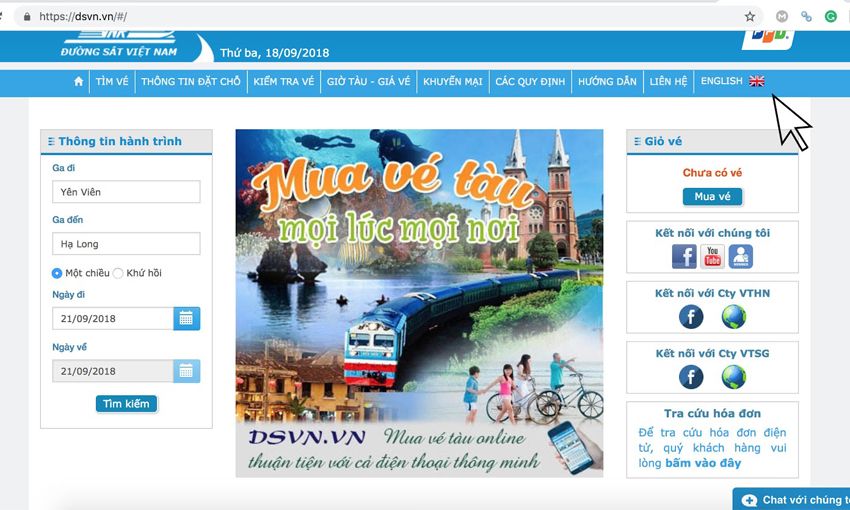This screenshot has height=510, width=850.
Task: Select the Một chiều radio option
Action: tap(57, 273)
